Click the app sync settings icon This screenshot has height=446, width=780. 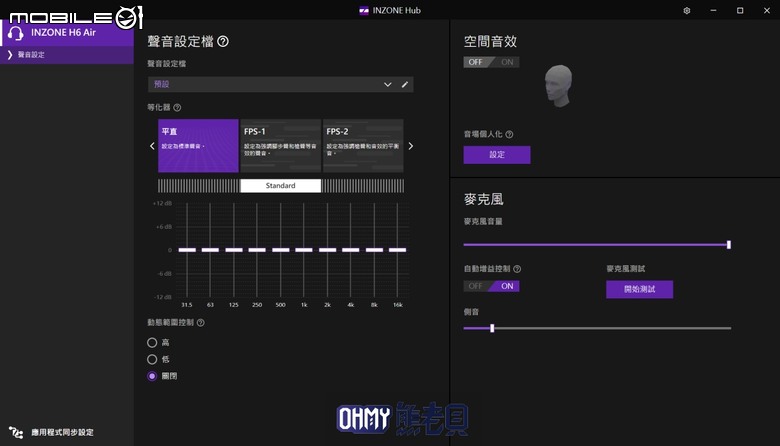click(15, 432)
